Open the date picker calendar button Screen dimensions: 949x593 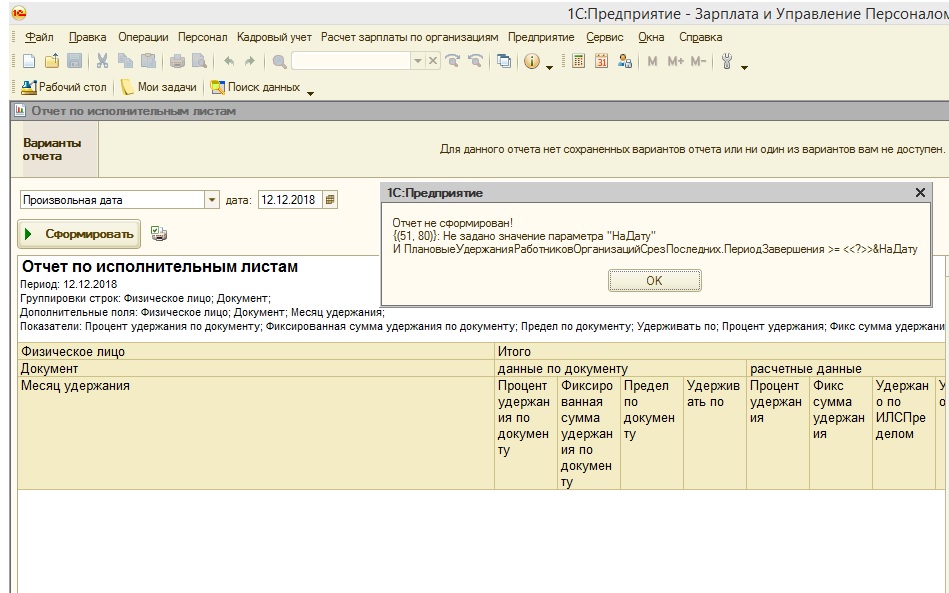[x=330, y=200]
